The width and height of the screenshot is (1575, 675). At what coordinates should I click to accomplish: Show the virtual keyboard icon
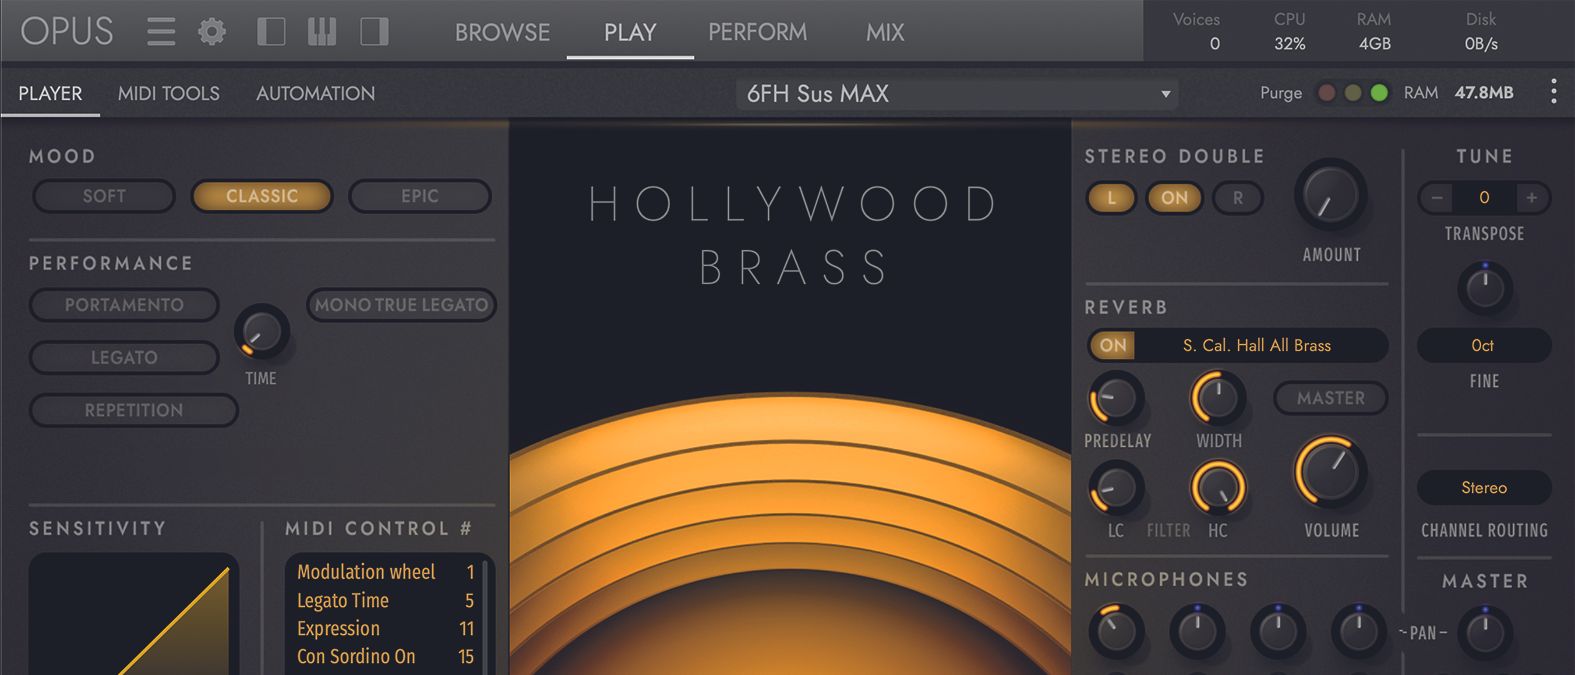pyautogui.click(x=322, y=32)
